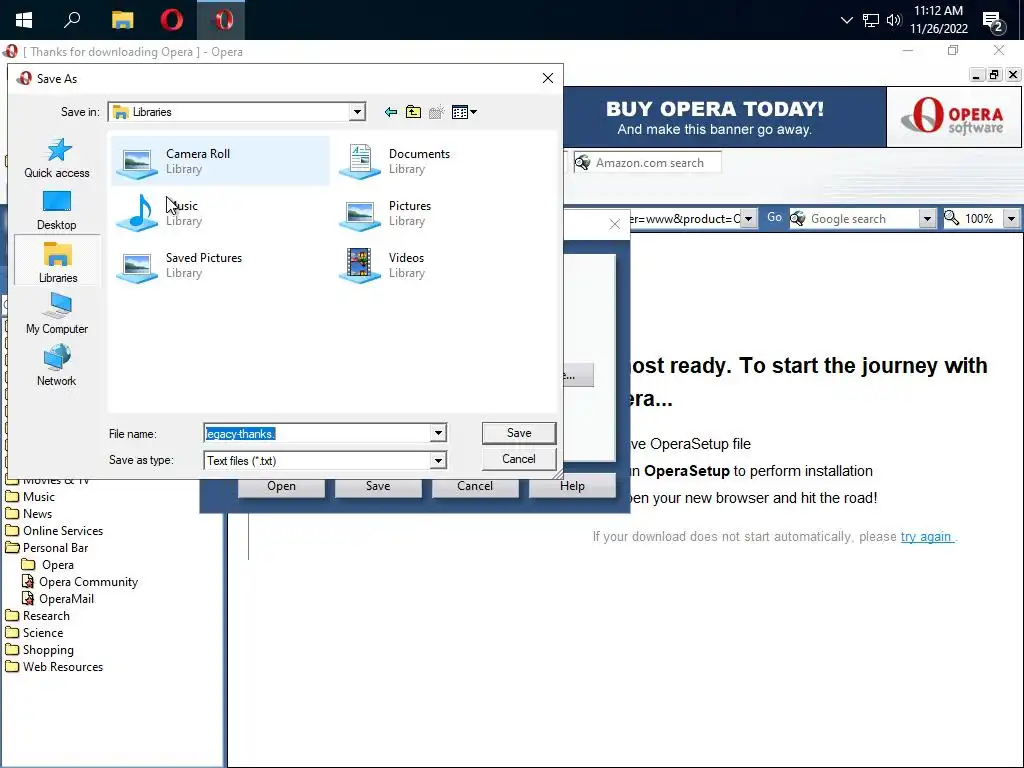1024x768 pixels.
Task: Open the Music bookmarks folder
Action: click(x=31, y=497)
